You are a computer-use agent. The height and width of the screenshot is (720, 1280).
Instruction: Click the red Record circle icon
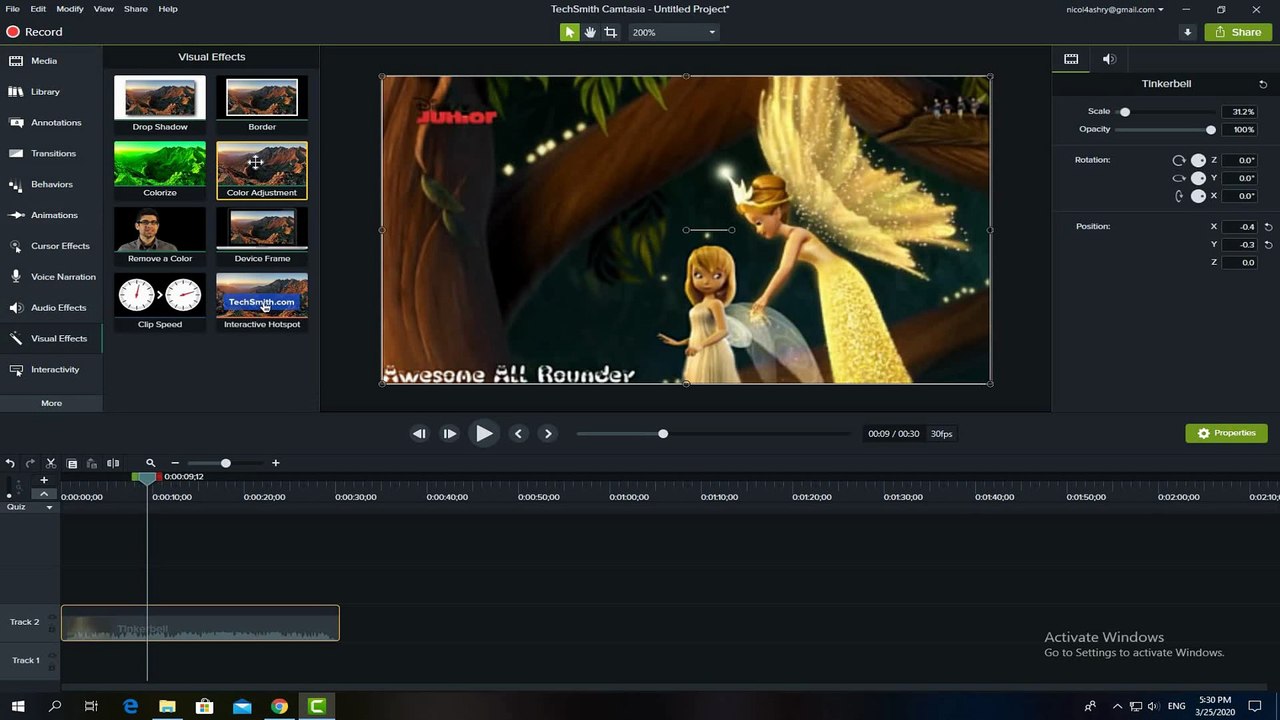click(x=13, y=32)
